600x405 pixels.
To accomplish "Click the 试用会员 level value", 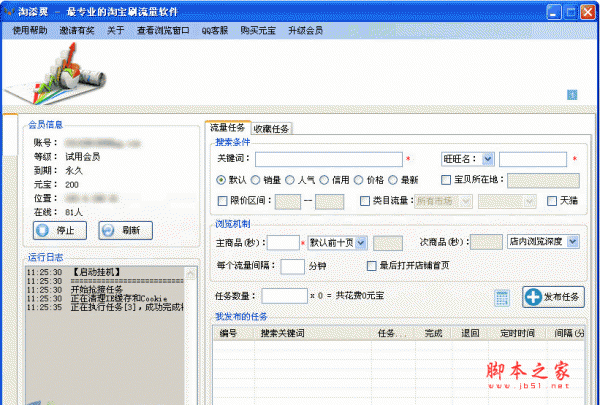I will click(x=82, y=157).
